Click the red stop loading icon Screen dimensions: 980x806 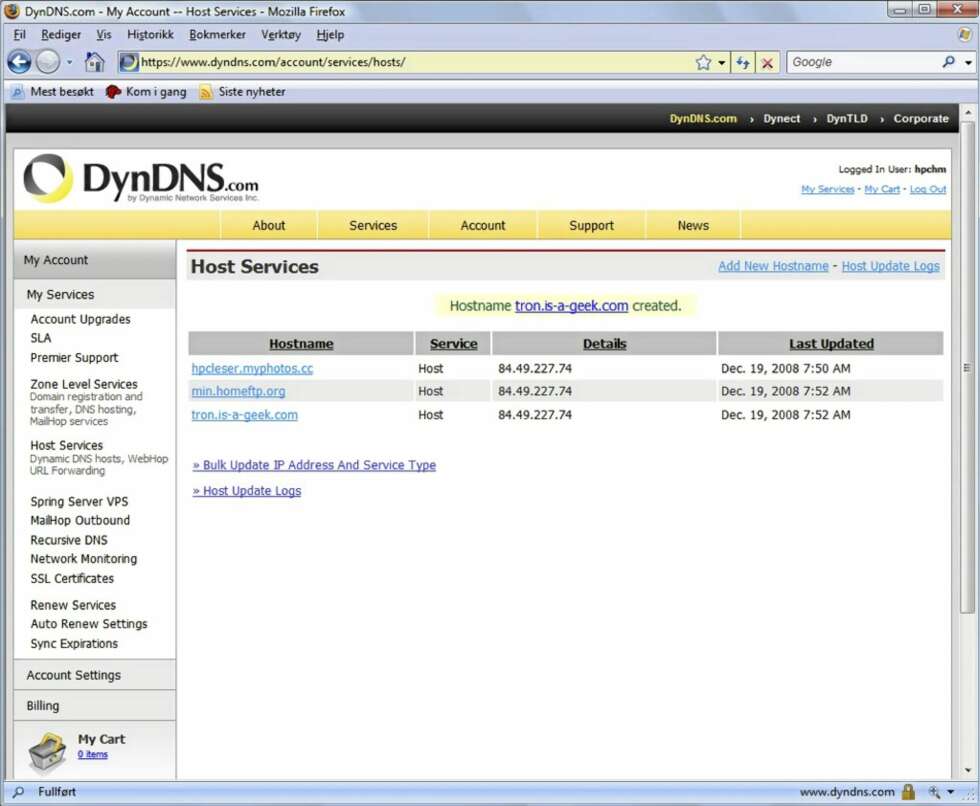coord(768,62)
